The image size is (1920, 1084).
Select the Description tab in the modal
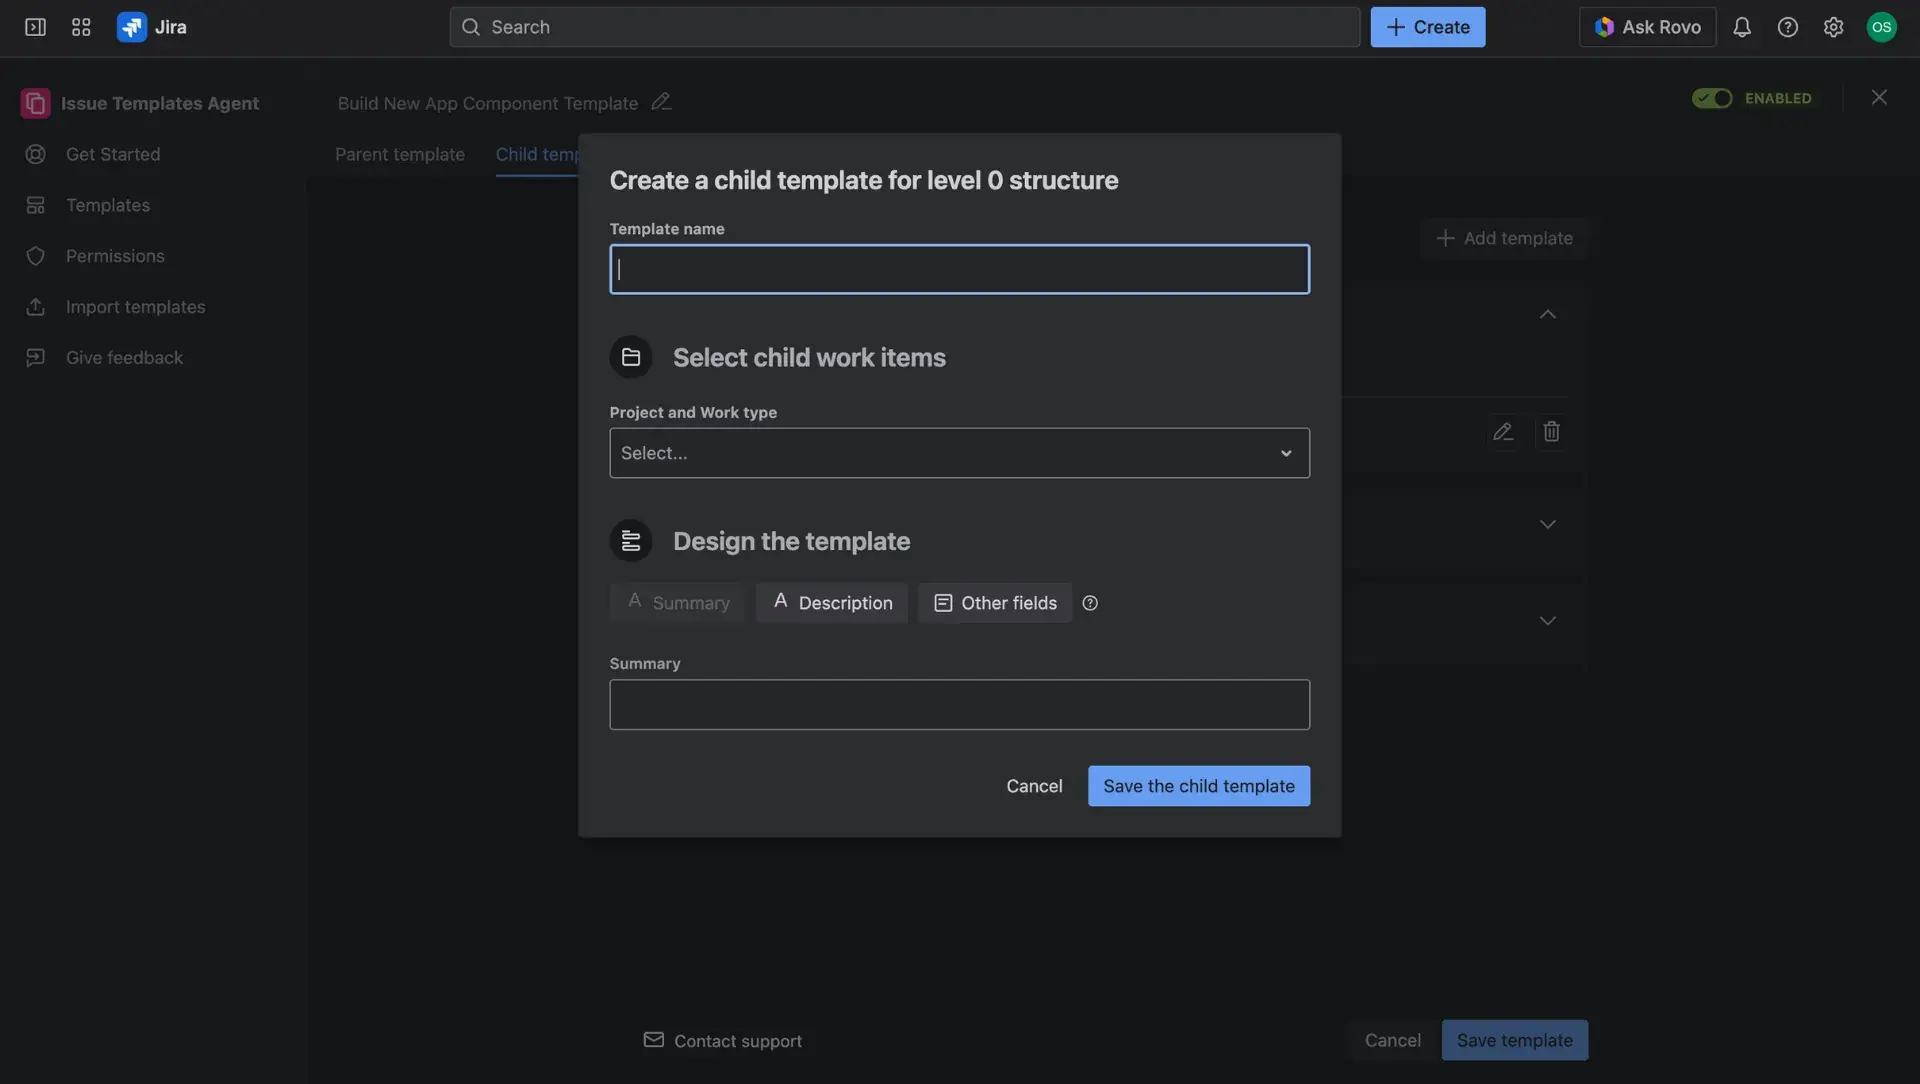tap(831, 602)
